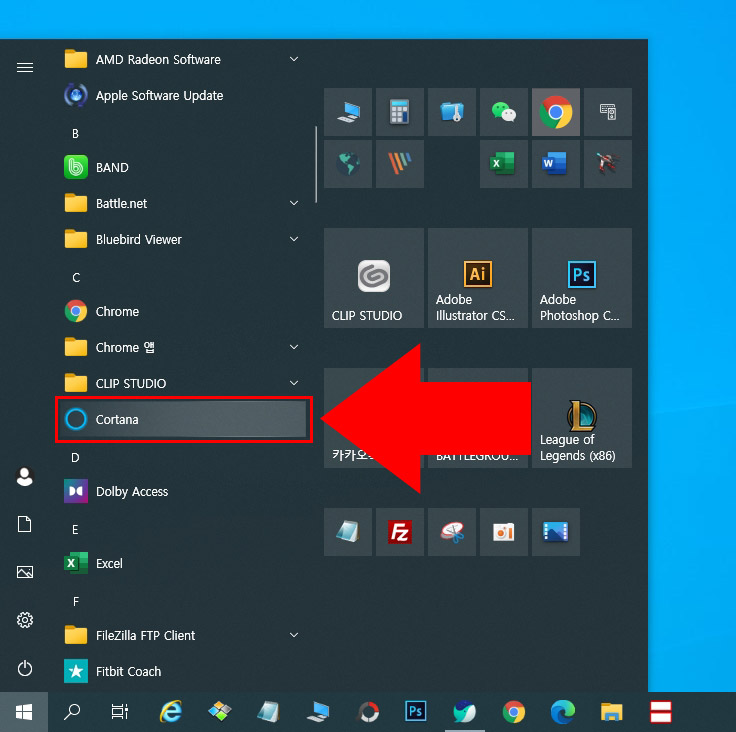Open the green globe tile
Image resolution: width=736 pixels, height=732 pixels.
tap(348, 164)
